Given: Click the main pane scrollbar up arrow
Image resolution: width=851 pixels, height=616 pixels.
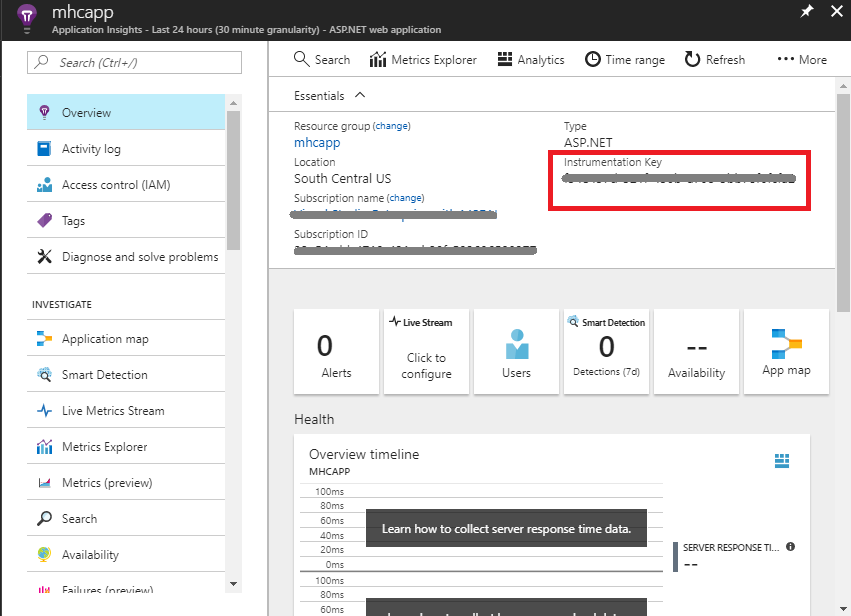Looking at the screenshot, I should (x=843, y=86).
